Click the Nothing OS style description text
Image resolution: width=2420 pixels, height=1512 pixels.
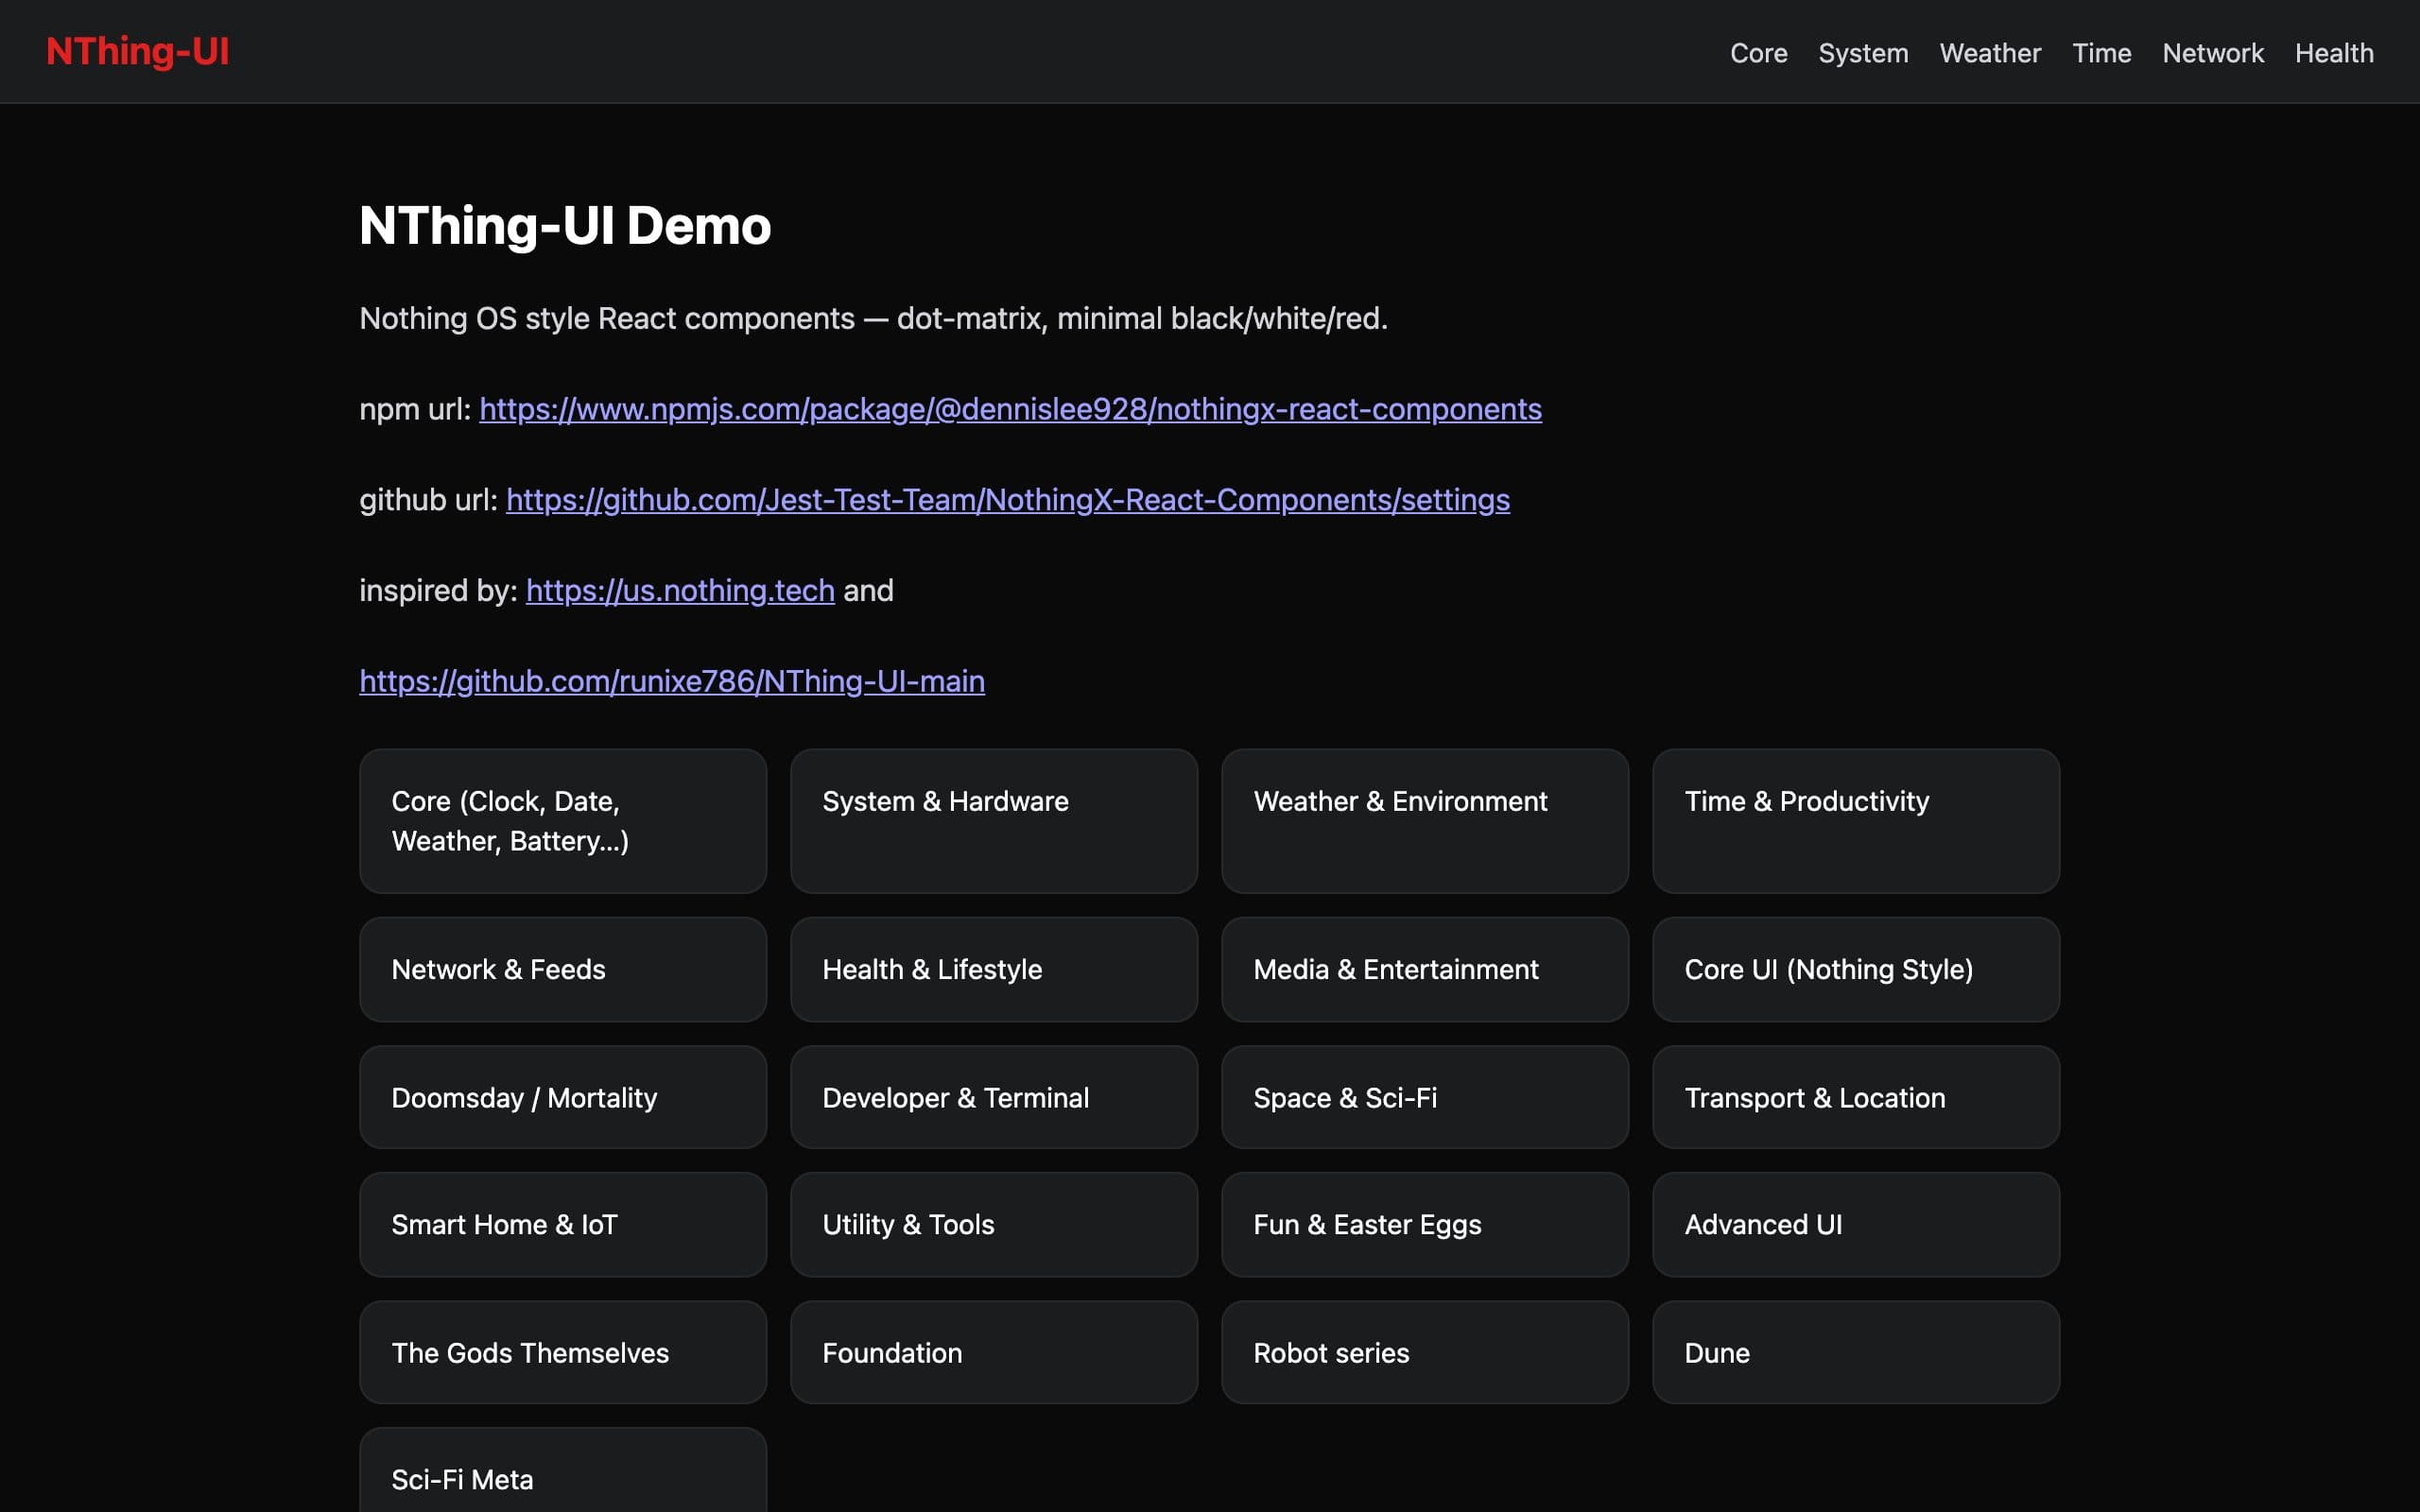873,318
